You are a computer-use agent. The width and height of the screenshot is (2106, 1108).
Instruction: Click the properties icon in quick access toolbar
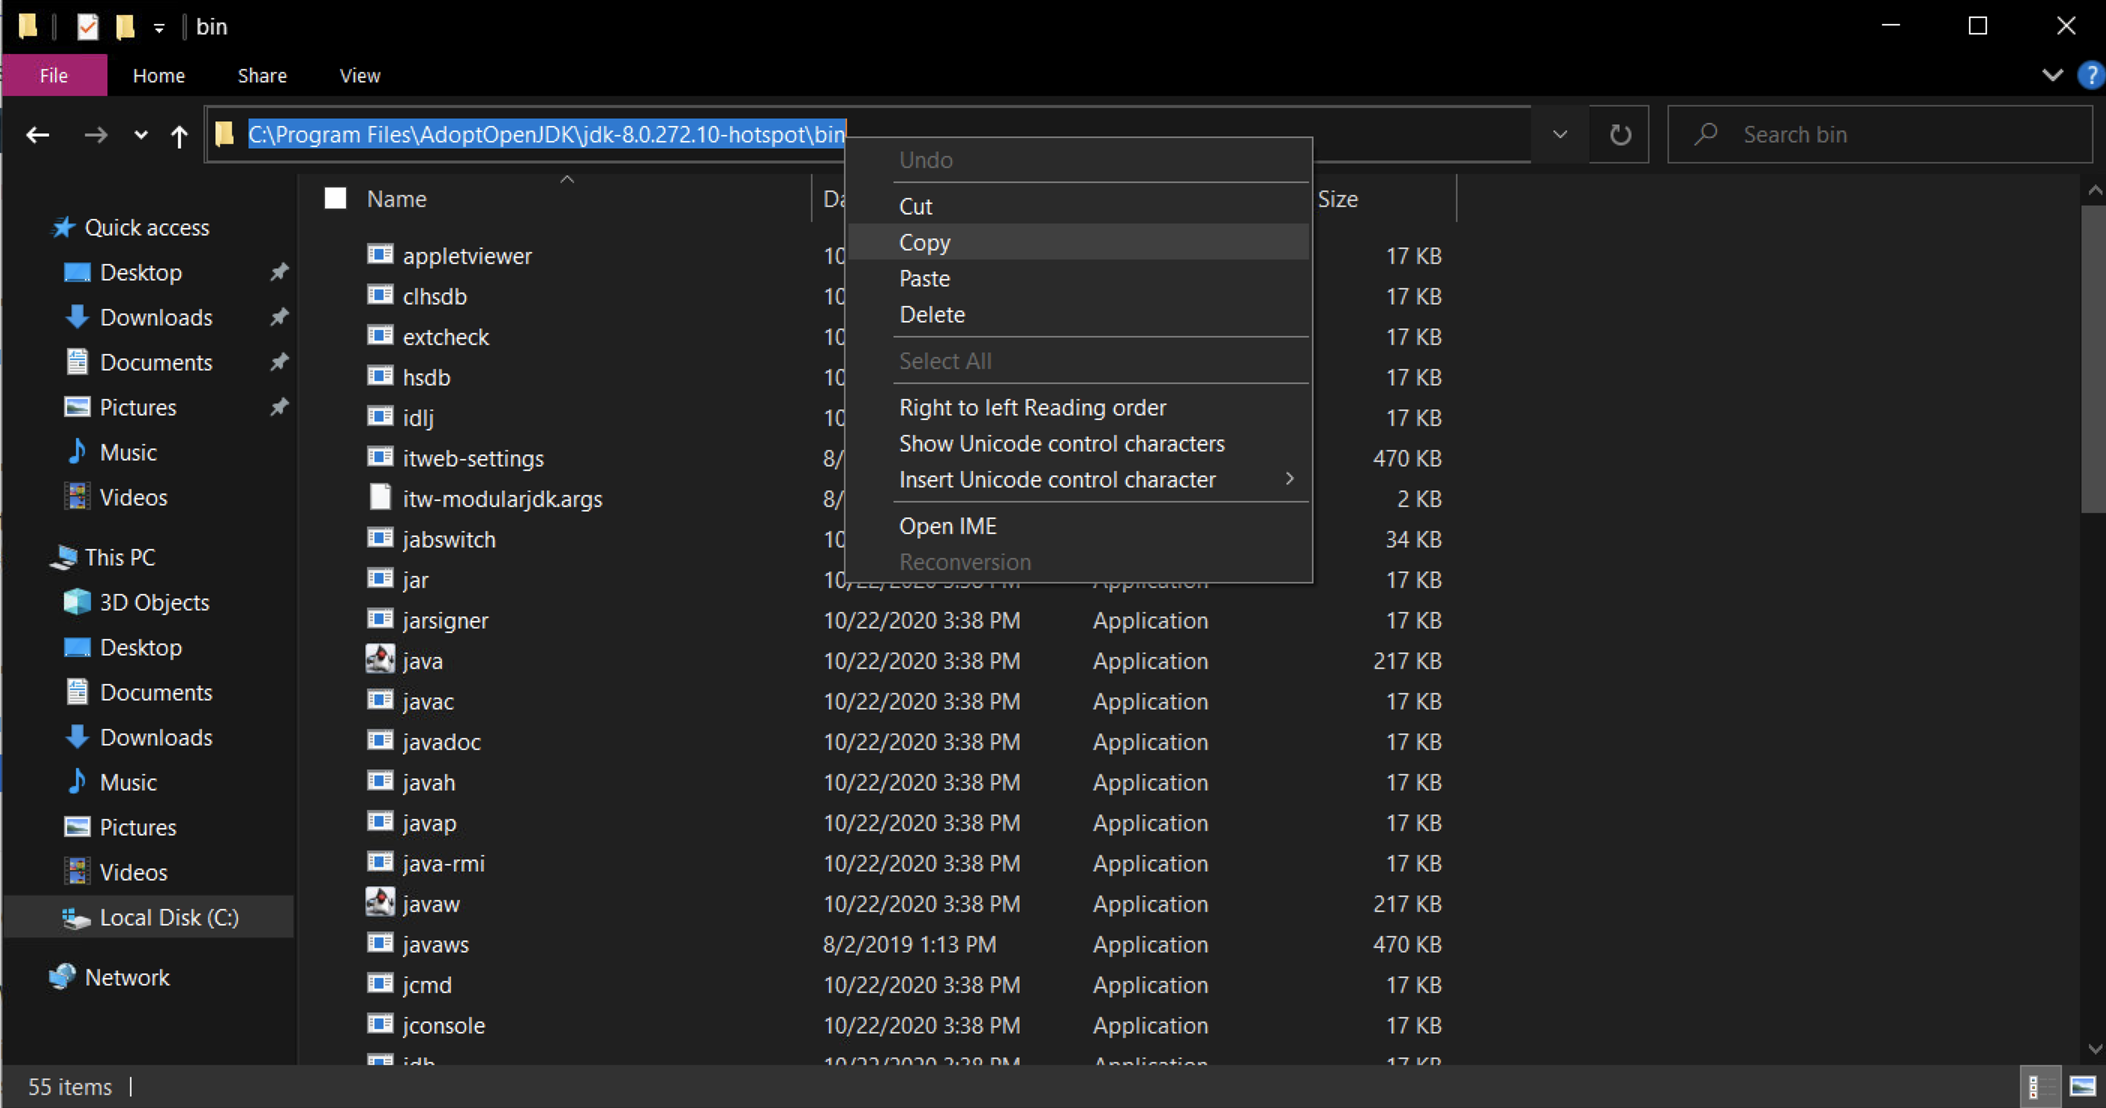pyautogui.click(x=87, y=27)
